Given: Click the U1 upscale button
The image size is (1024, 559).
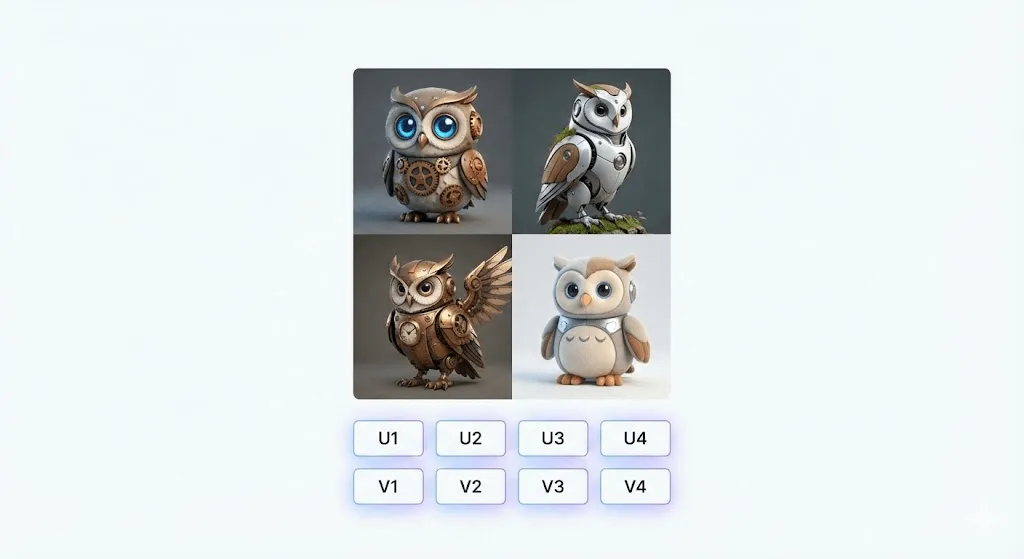Looking at the screenshot, I should (388, 438).
